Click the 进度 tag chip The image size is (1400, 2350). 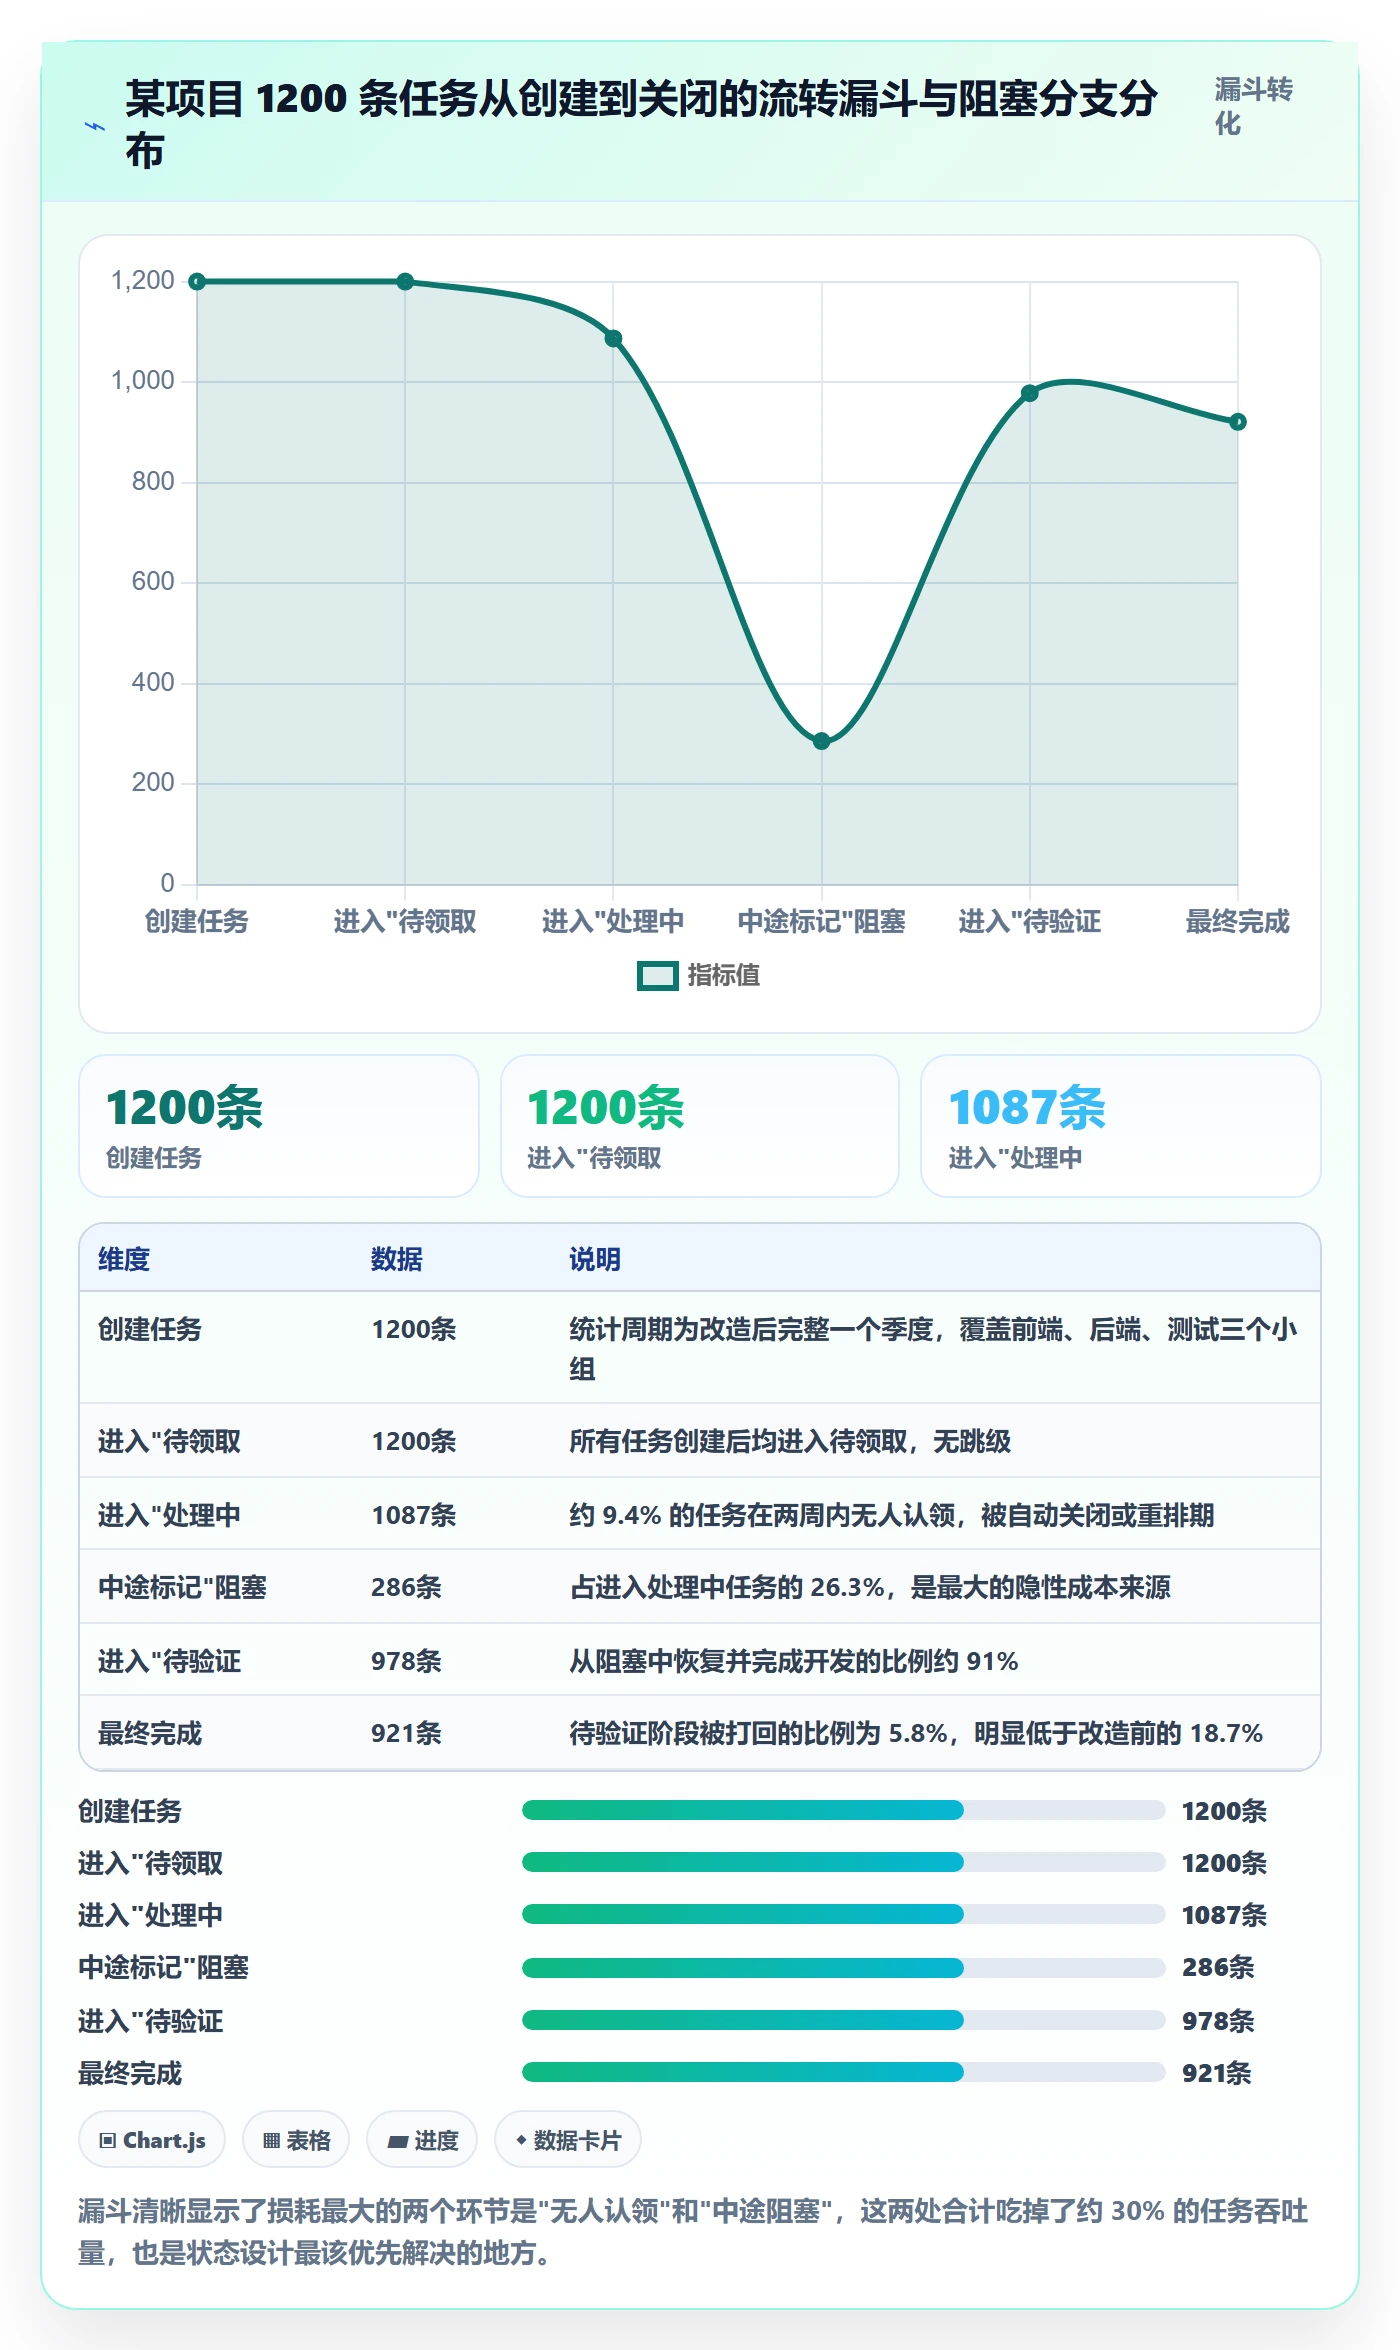pos(422,2140)
